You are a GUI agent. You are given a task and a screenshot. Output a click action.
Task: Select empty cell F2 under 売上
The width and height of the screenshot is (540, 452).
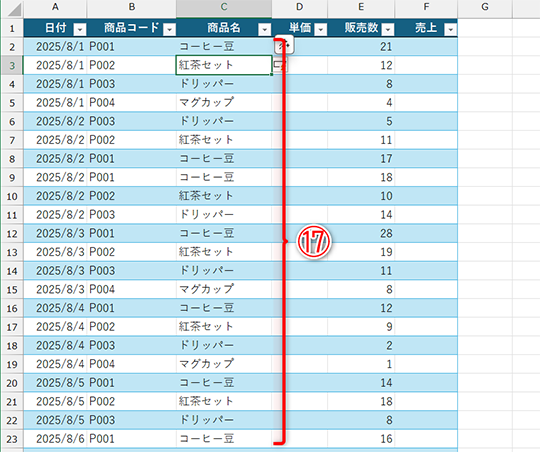point(426,47)
